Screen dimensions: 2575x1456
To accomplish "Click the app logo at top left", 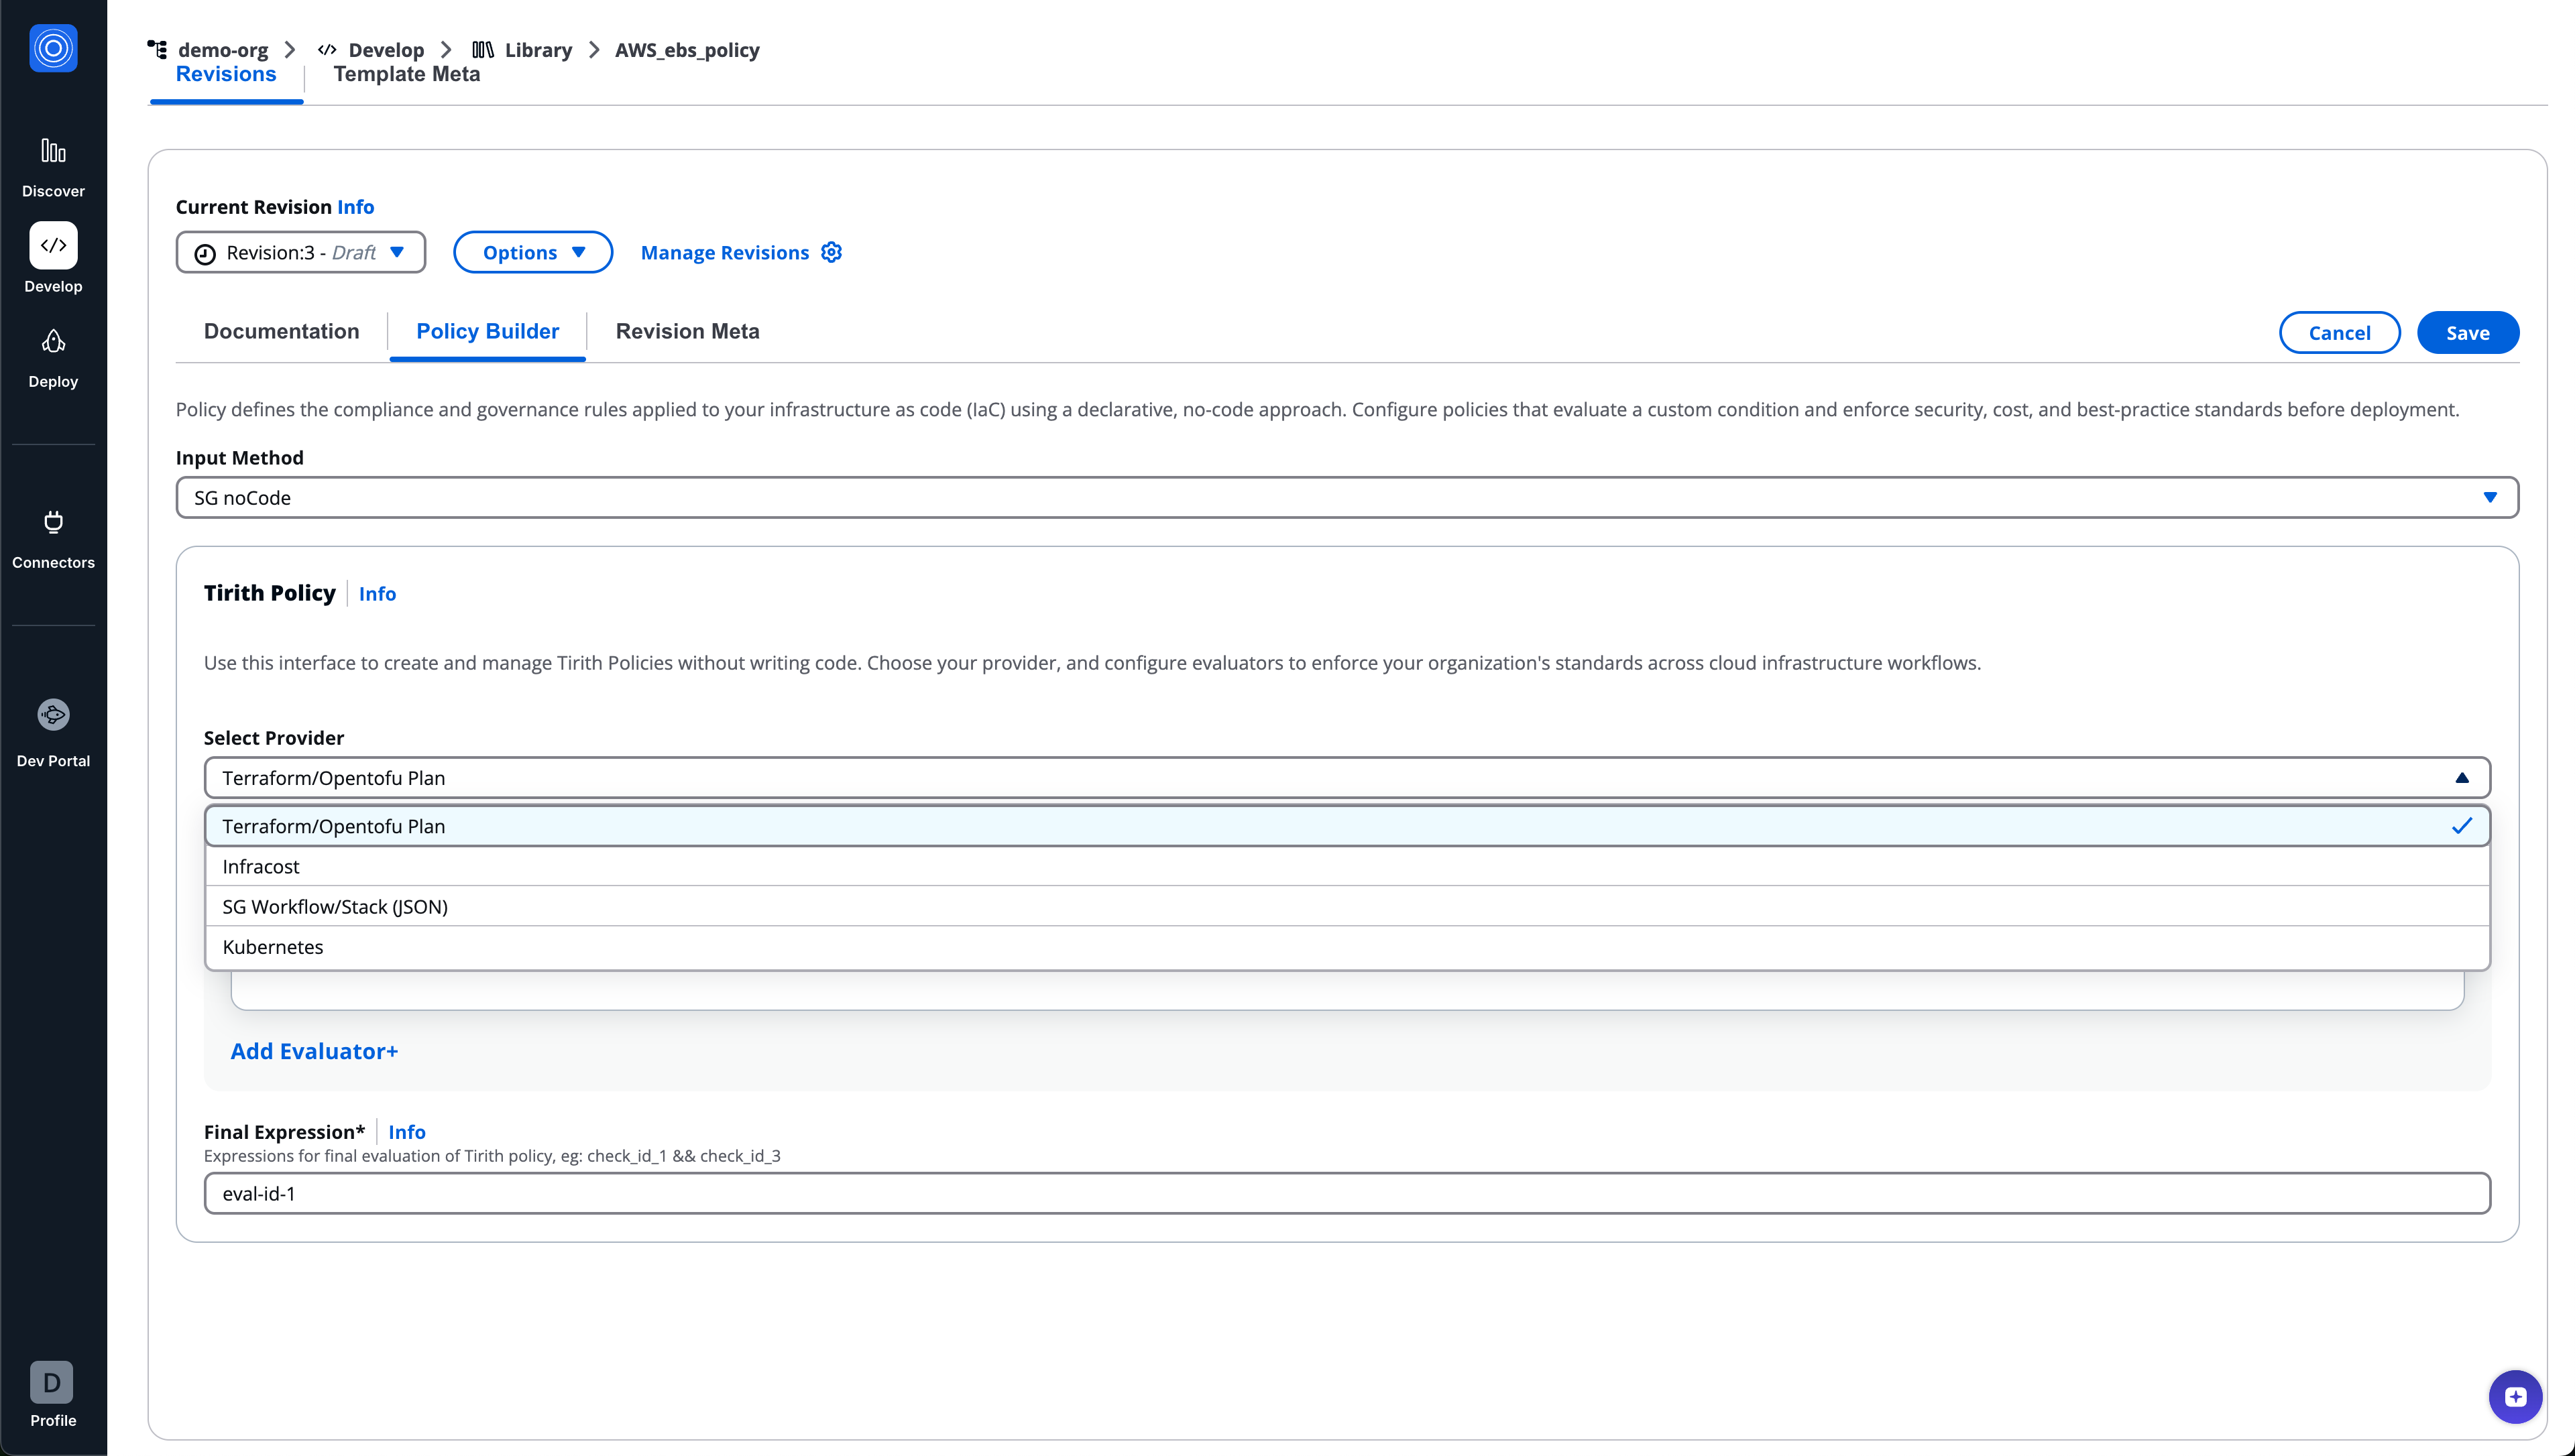I will (x=52, y=48).
